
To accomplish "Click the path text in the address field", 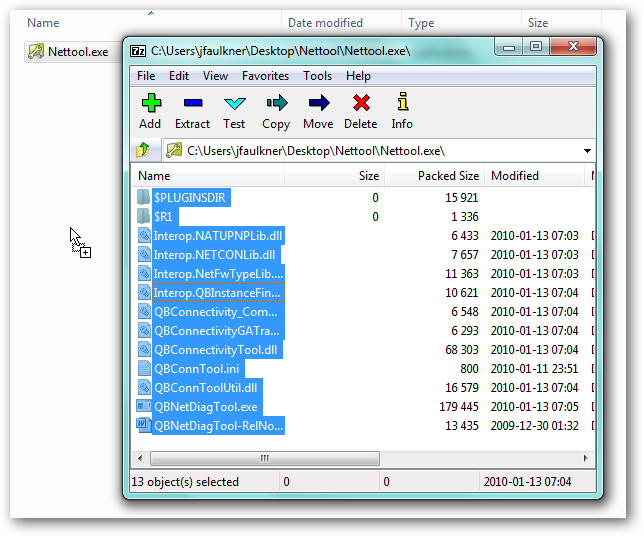I will (x=316, y=151).
